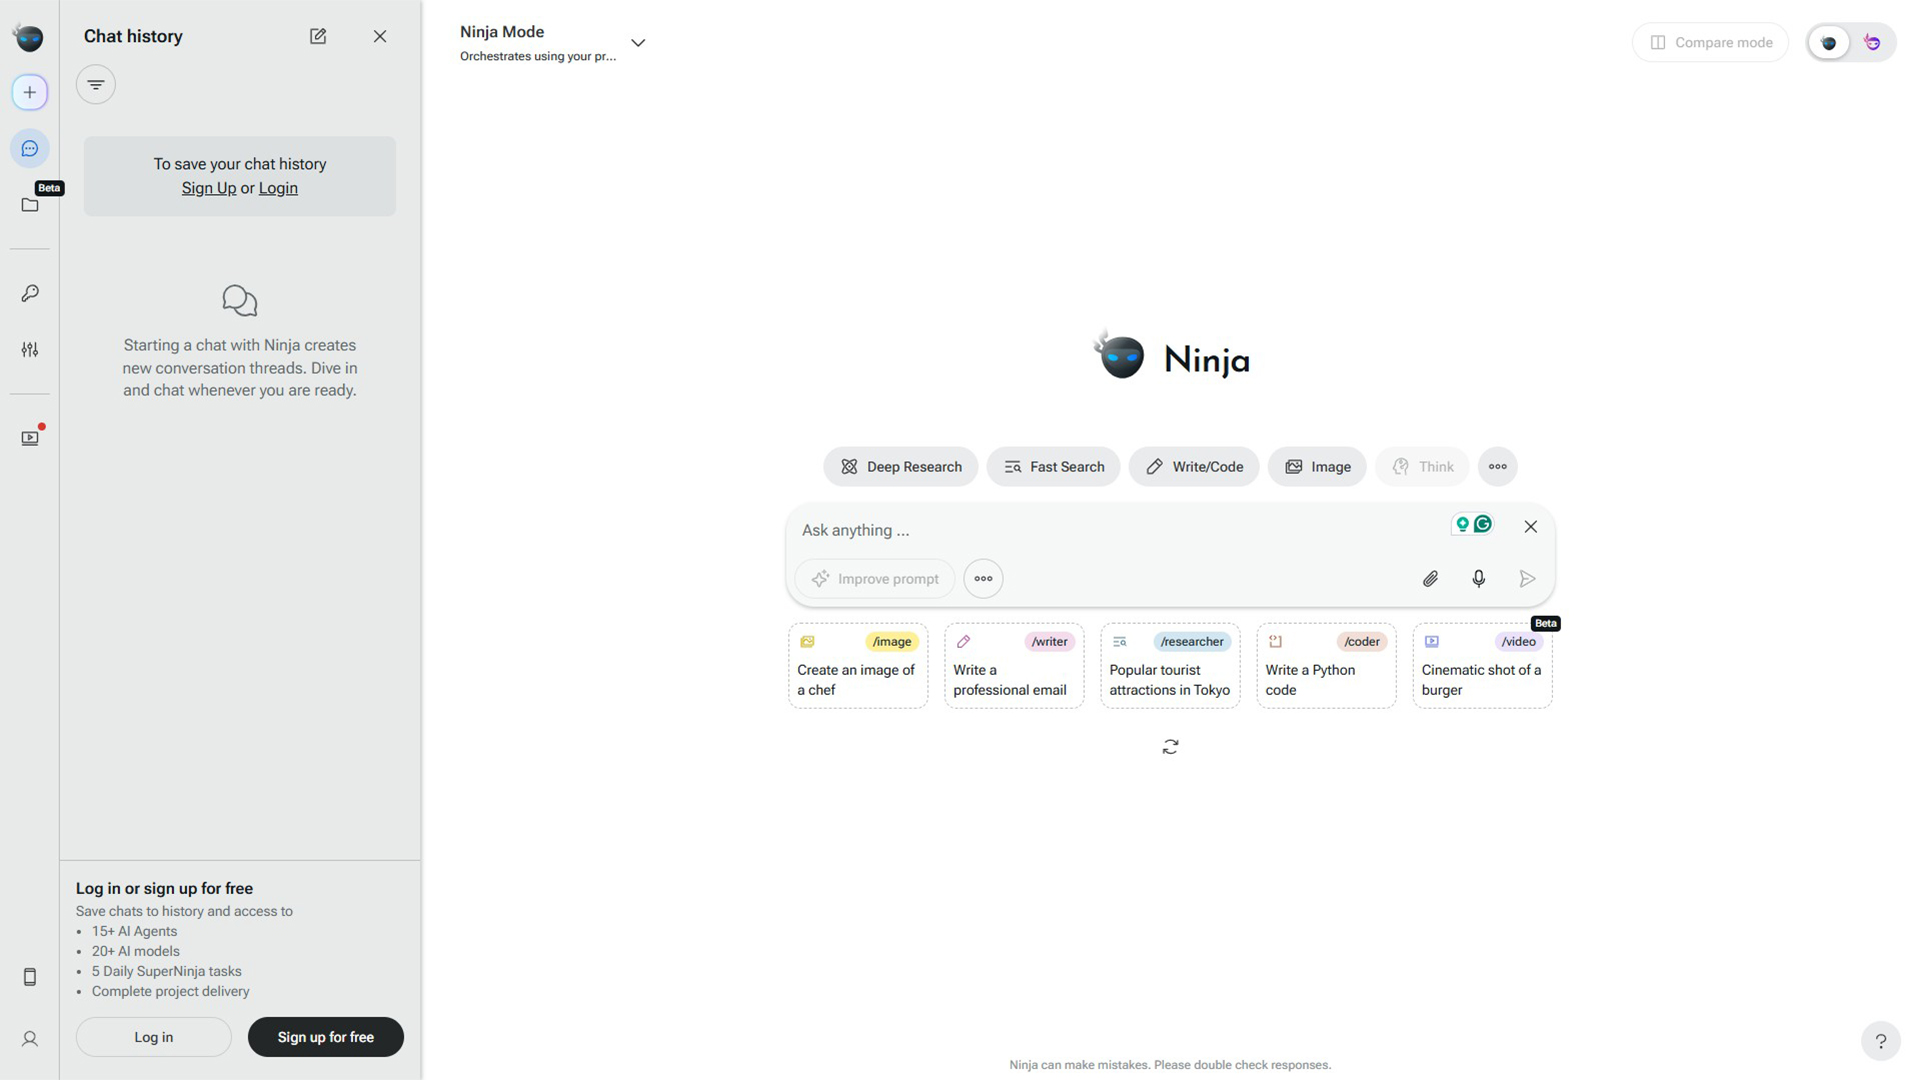This screenshot has width=1920, height=1080.
Task: Attach a file with paperclip icon
Action: click(x=1431, y=579)
